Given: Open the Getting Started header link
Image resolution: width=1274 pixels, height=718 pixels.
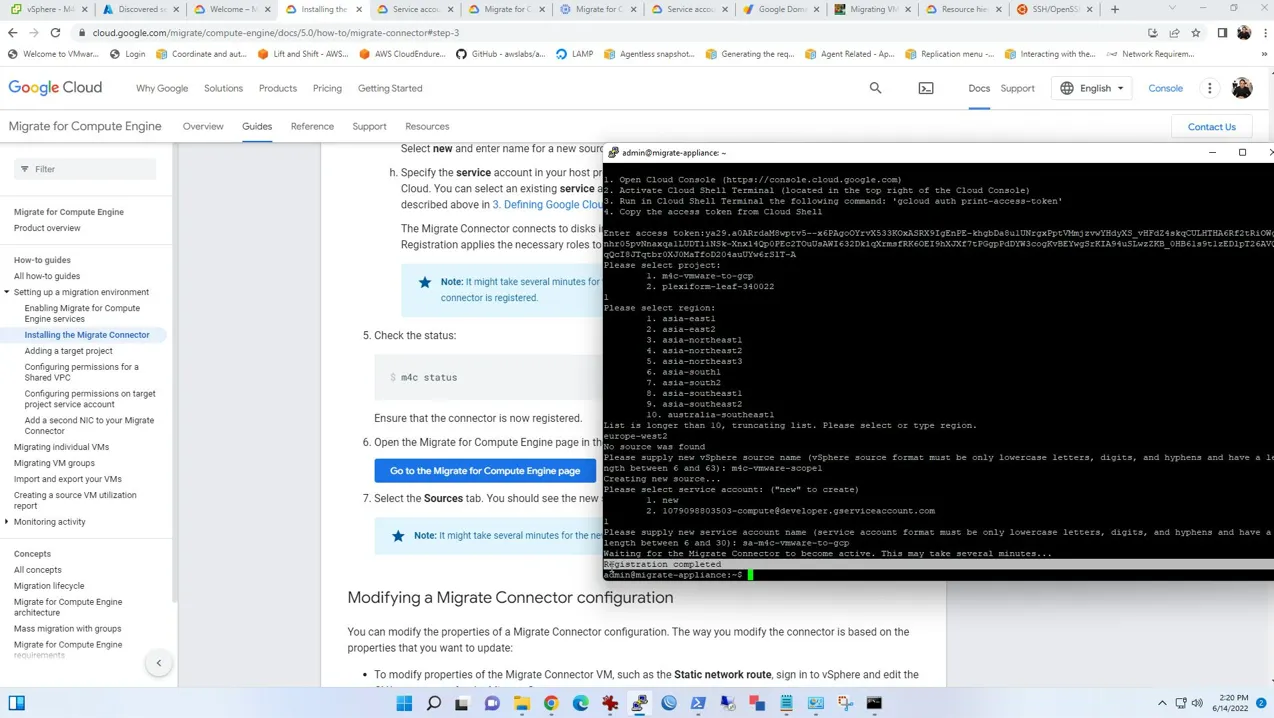Looking at the screenshot, I should pos(390,88).
